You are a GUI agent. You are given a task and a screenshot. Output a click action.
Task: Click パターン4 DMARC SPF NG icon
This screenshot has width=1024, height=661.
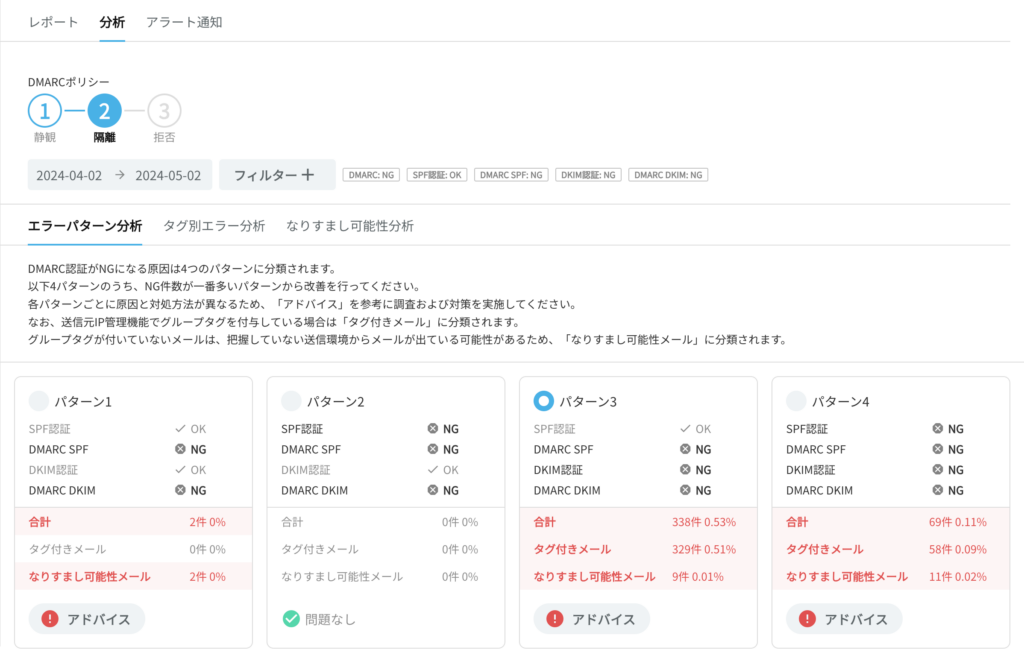[938, 449]
